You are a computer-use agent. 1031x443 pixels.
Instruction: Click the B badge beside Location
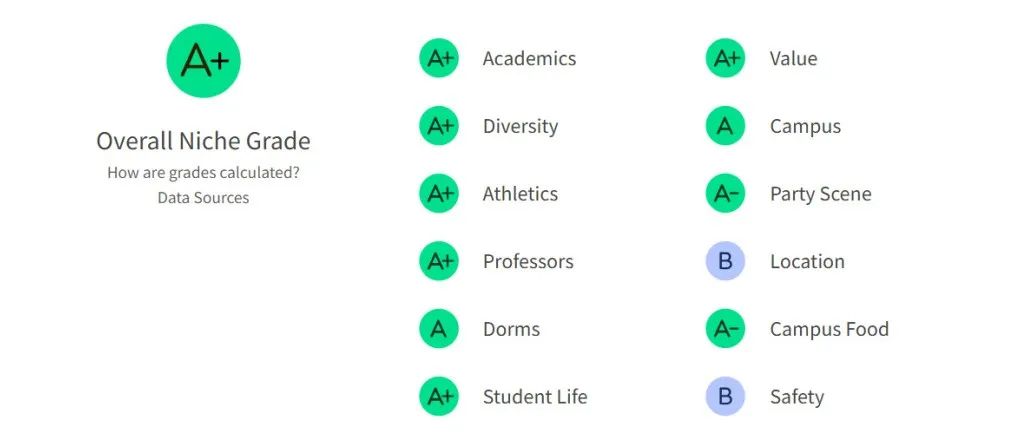pos(725,261)
